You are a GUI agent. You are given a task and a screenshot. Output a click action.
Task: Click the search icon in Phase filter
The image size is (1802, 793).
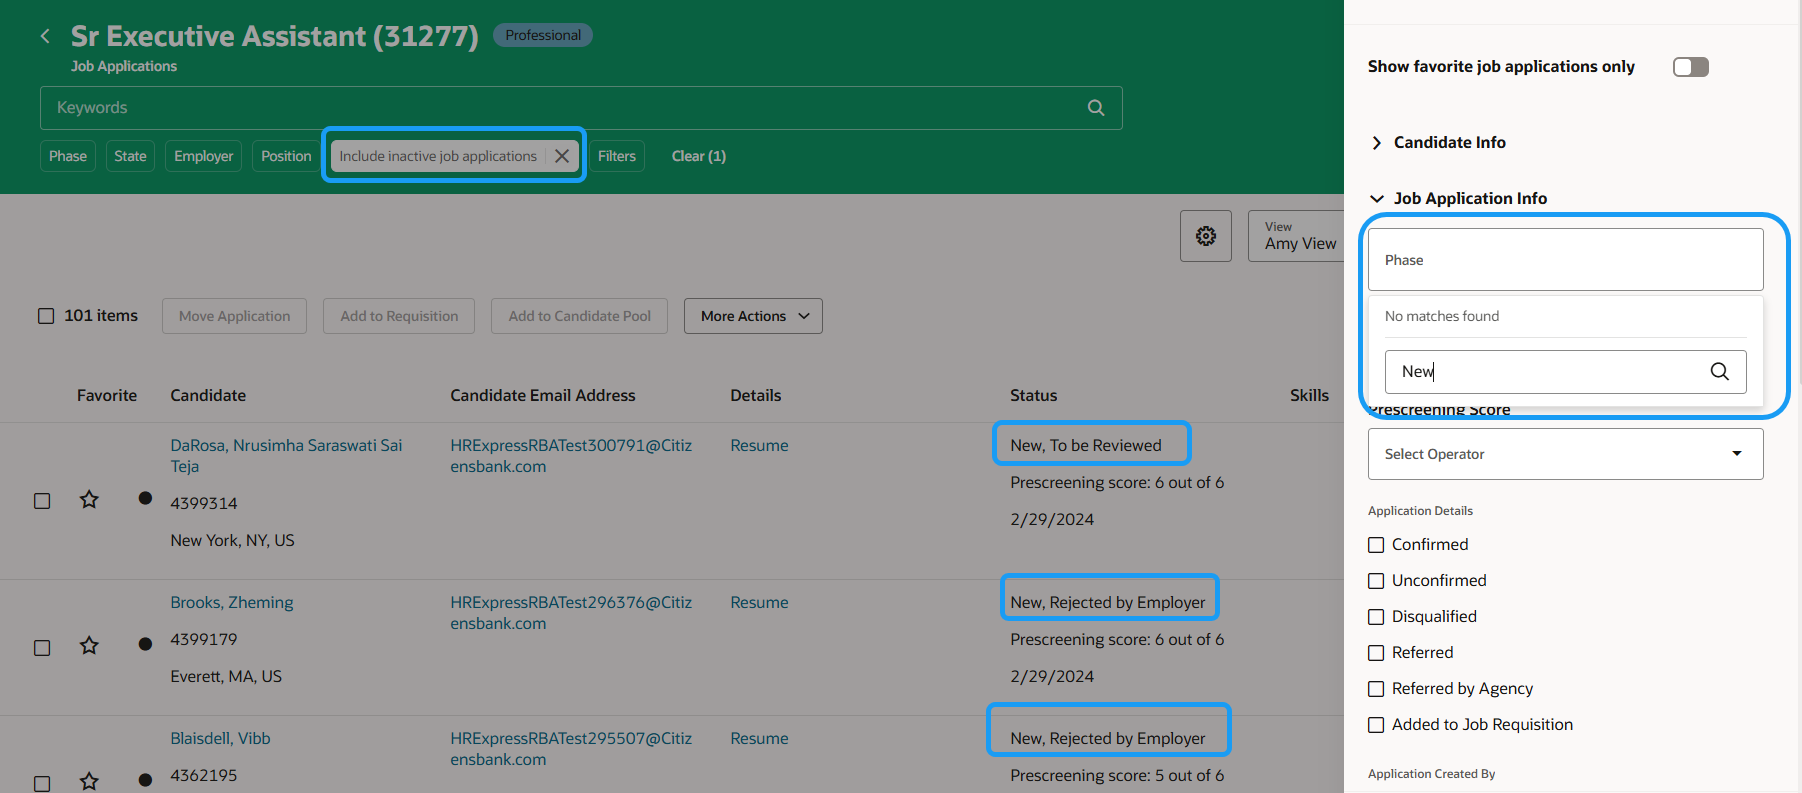coord(1720,371)
